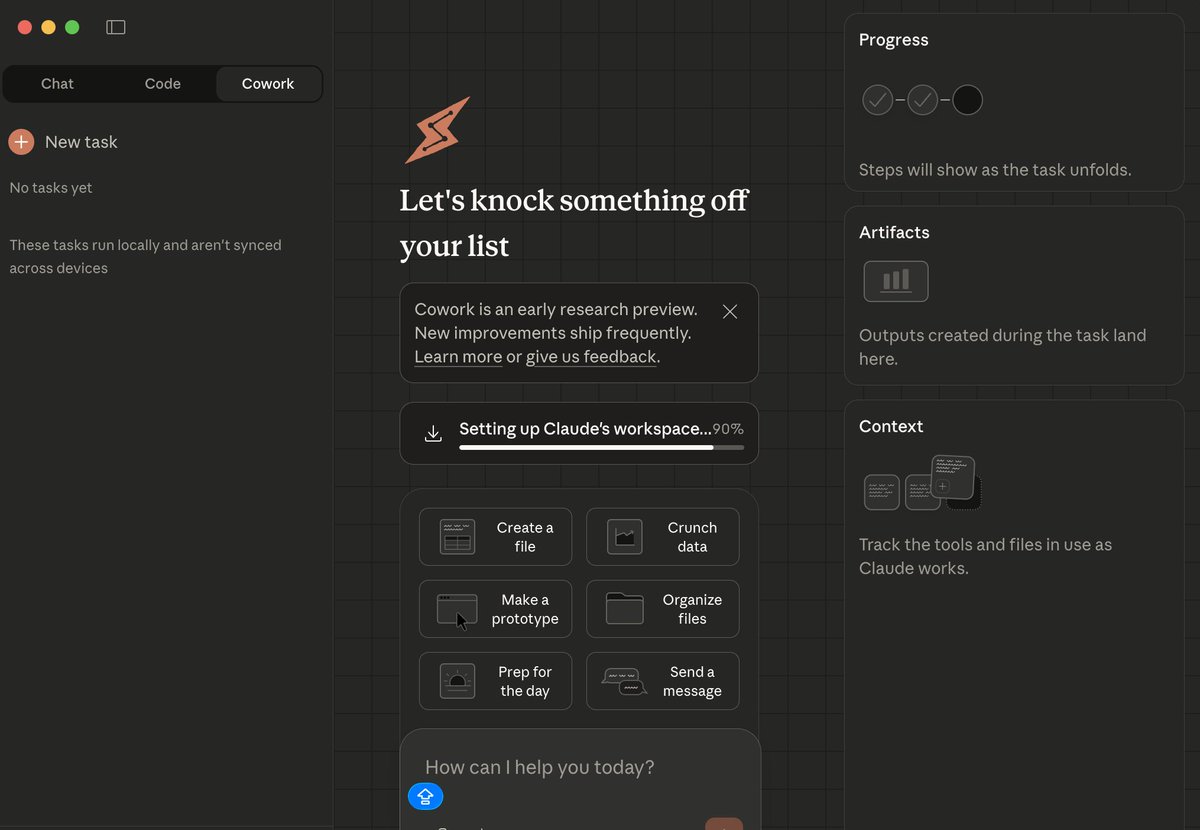Click Track the tools and files text

coord(985,556)
